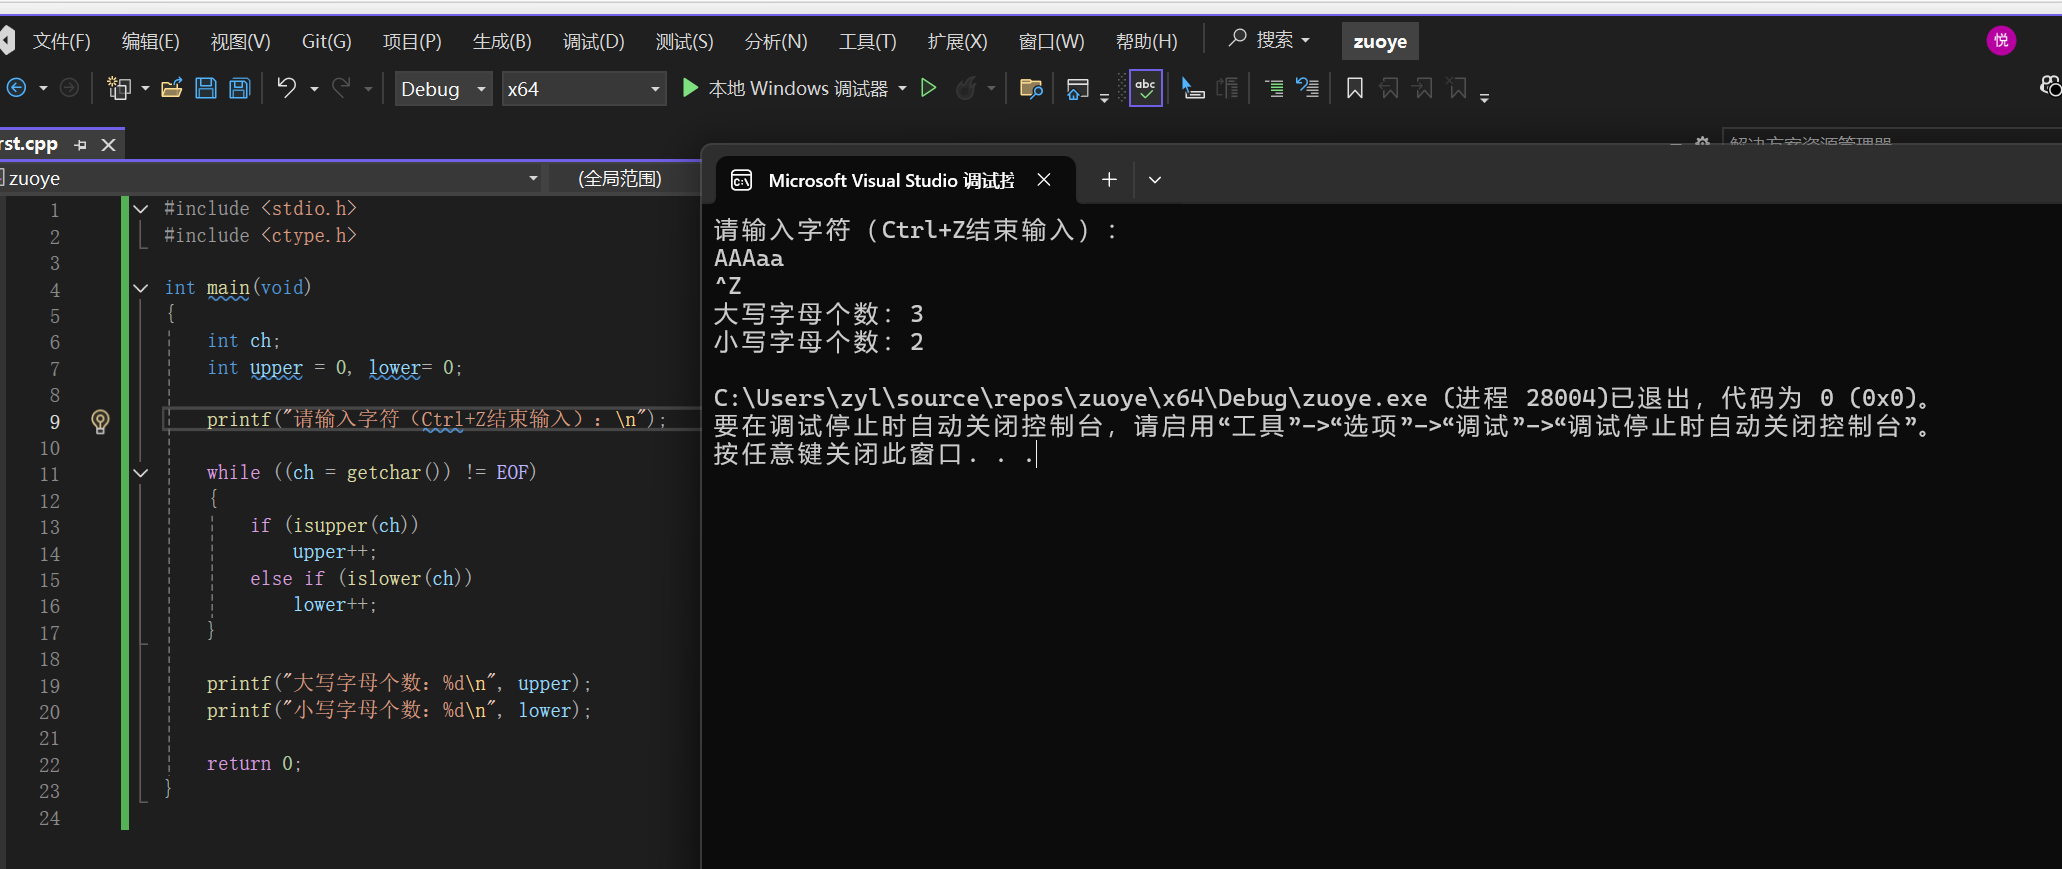Collapse the main function on line 4
The width and height of the screenshot is (2062, 869).
[141, 288]
